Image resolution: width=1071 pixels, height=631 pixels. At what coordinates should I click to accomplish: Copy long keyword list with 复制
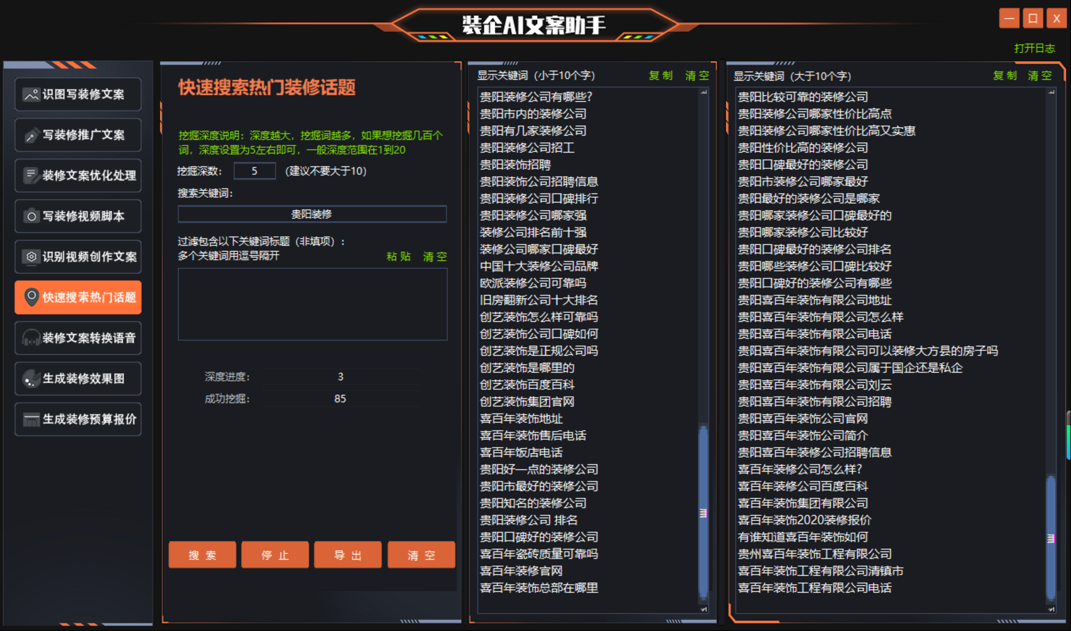pos(1005,76)
